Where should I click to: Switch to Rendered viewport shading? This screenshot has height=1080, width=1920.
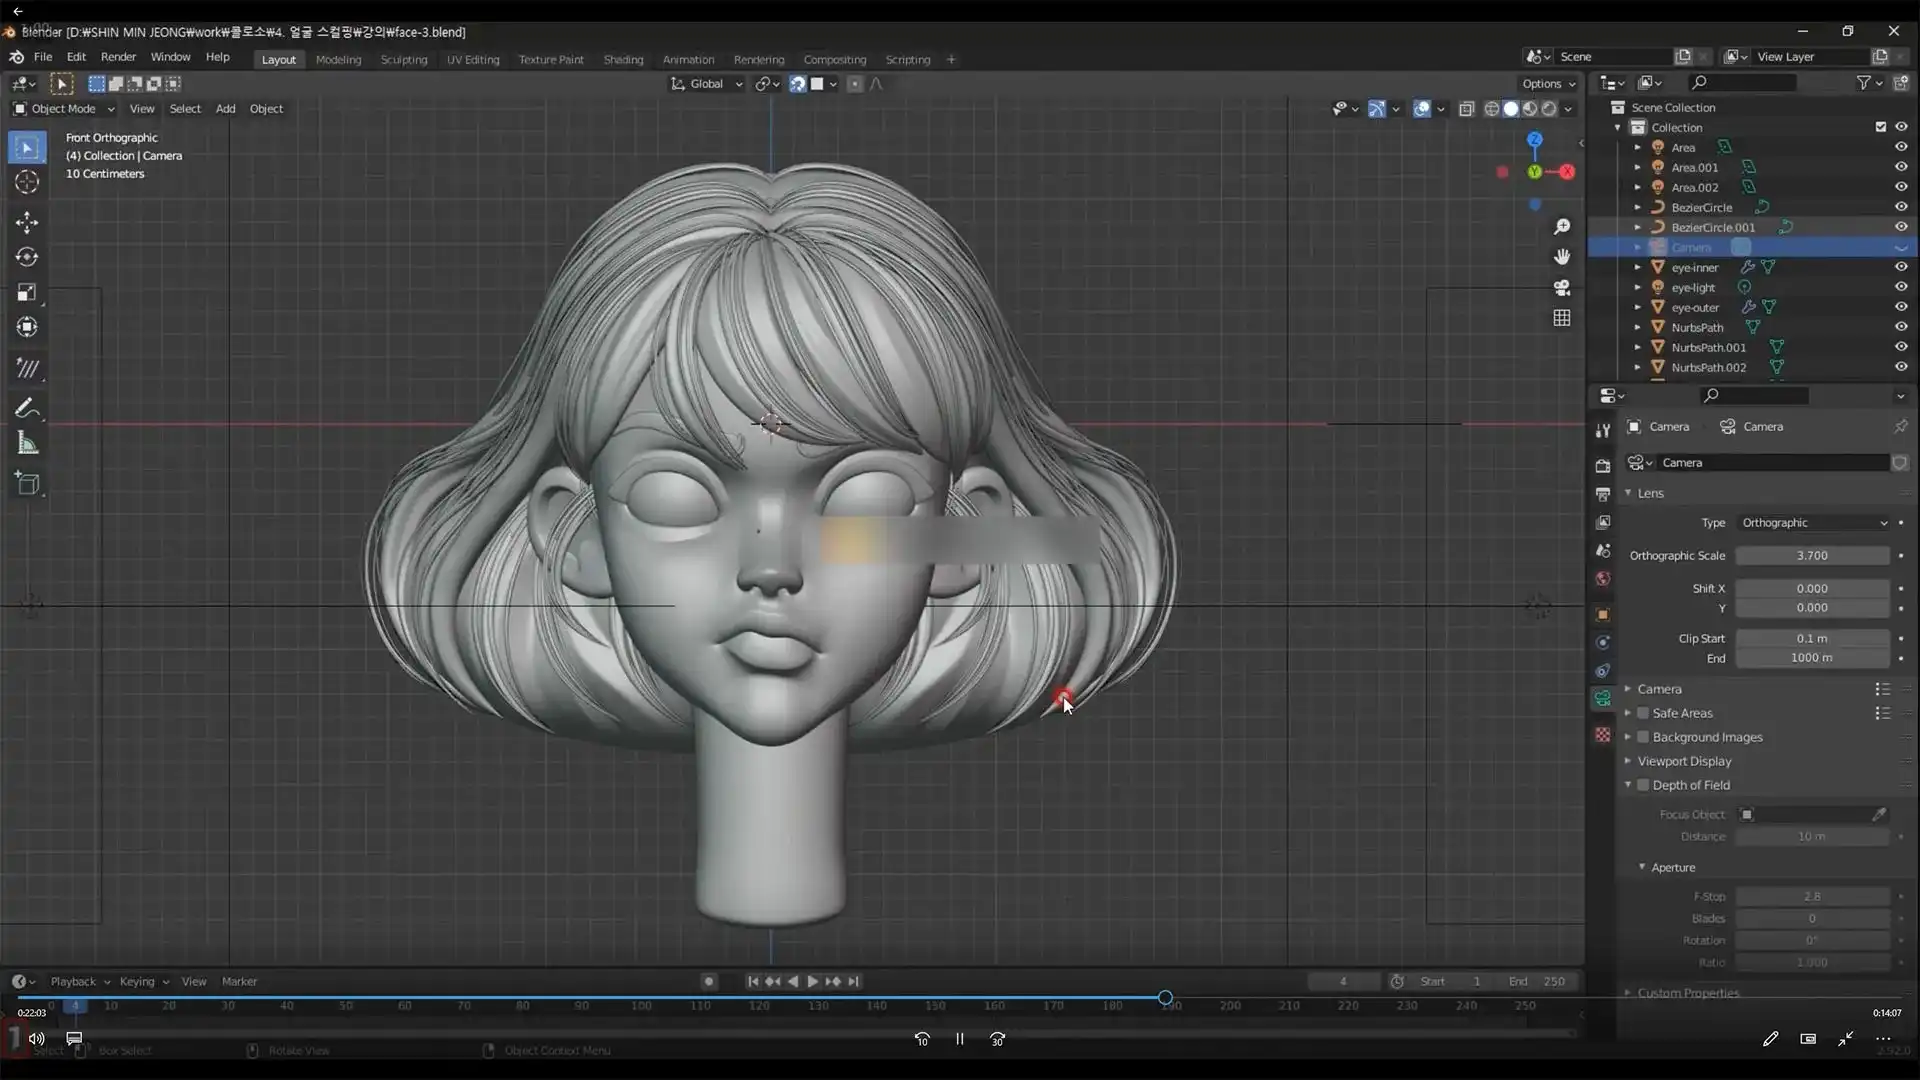click(1548, 109)
